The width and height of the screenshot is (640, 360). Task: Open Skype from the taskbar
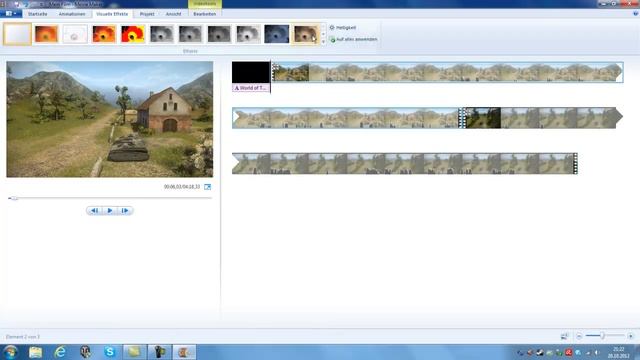click(x=110, y=352)
